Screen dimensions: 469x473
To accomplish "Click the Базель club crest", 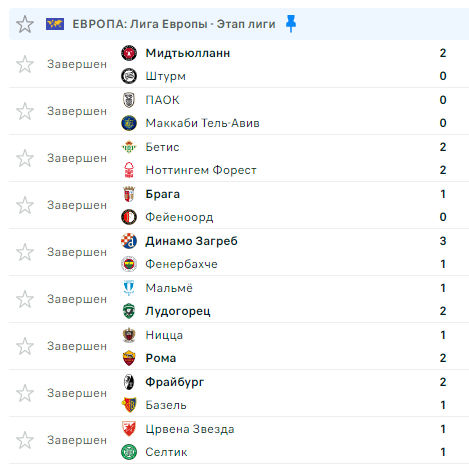I will pyautogui.click(x=129, y=405).
